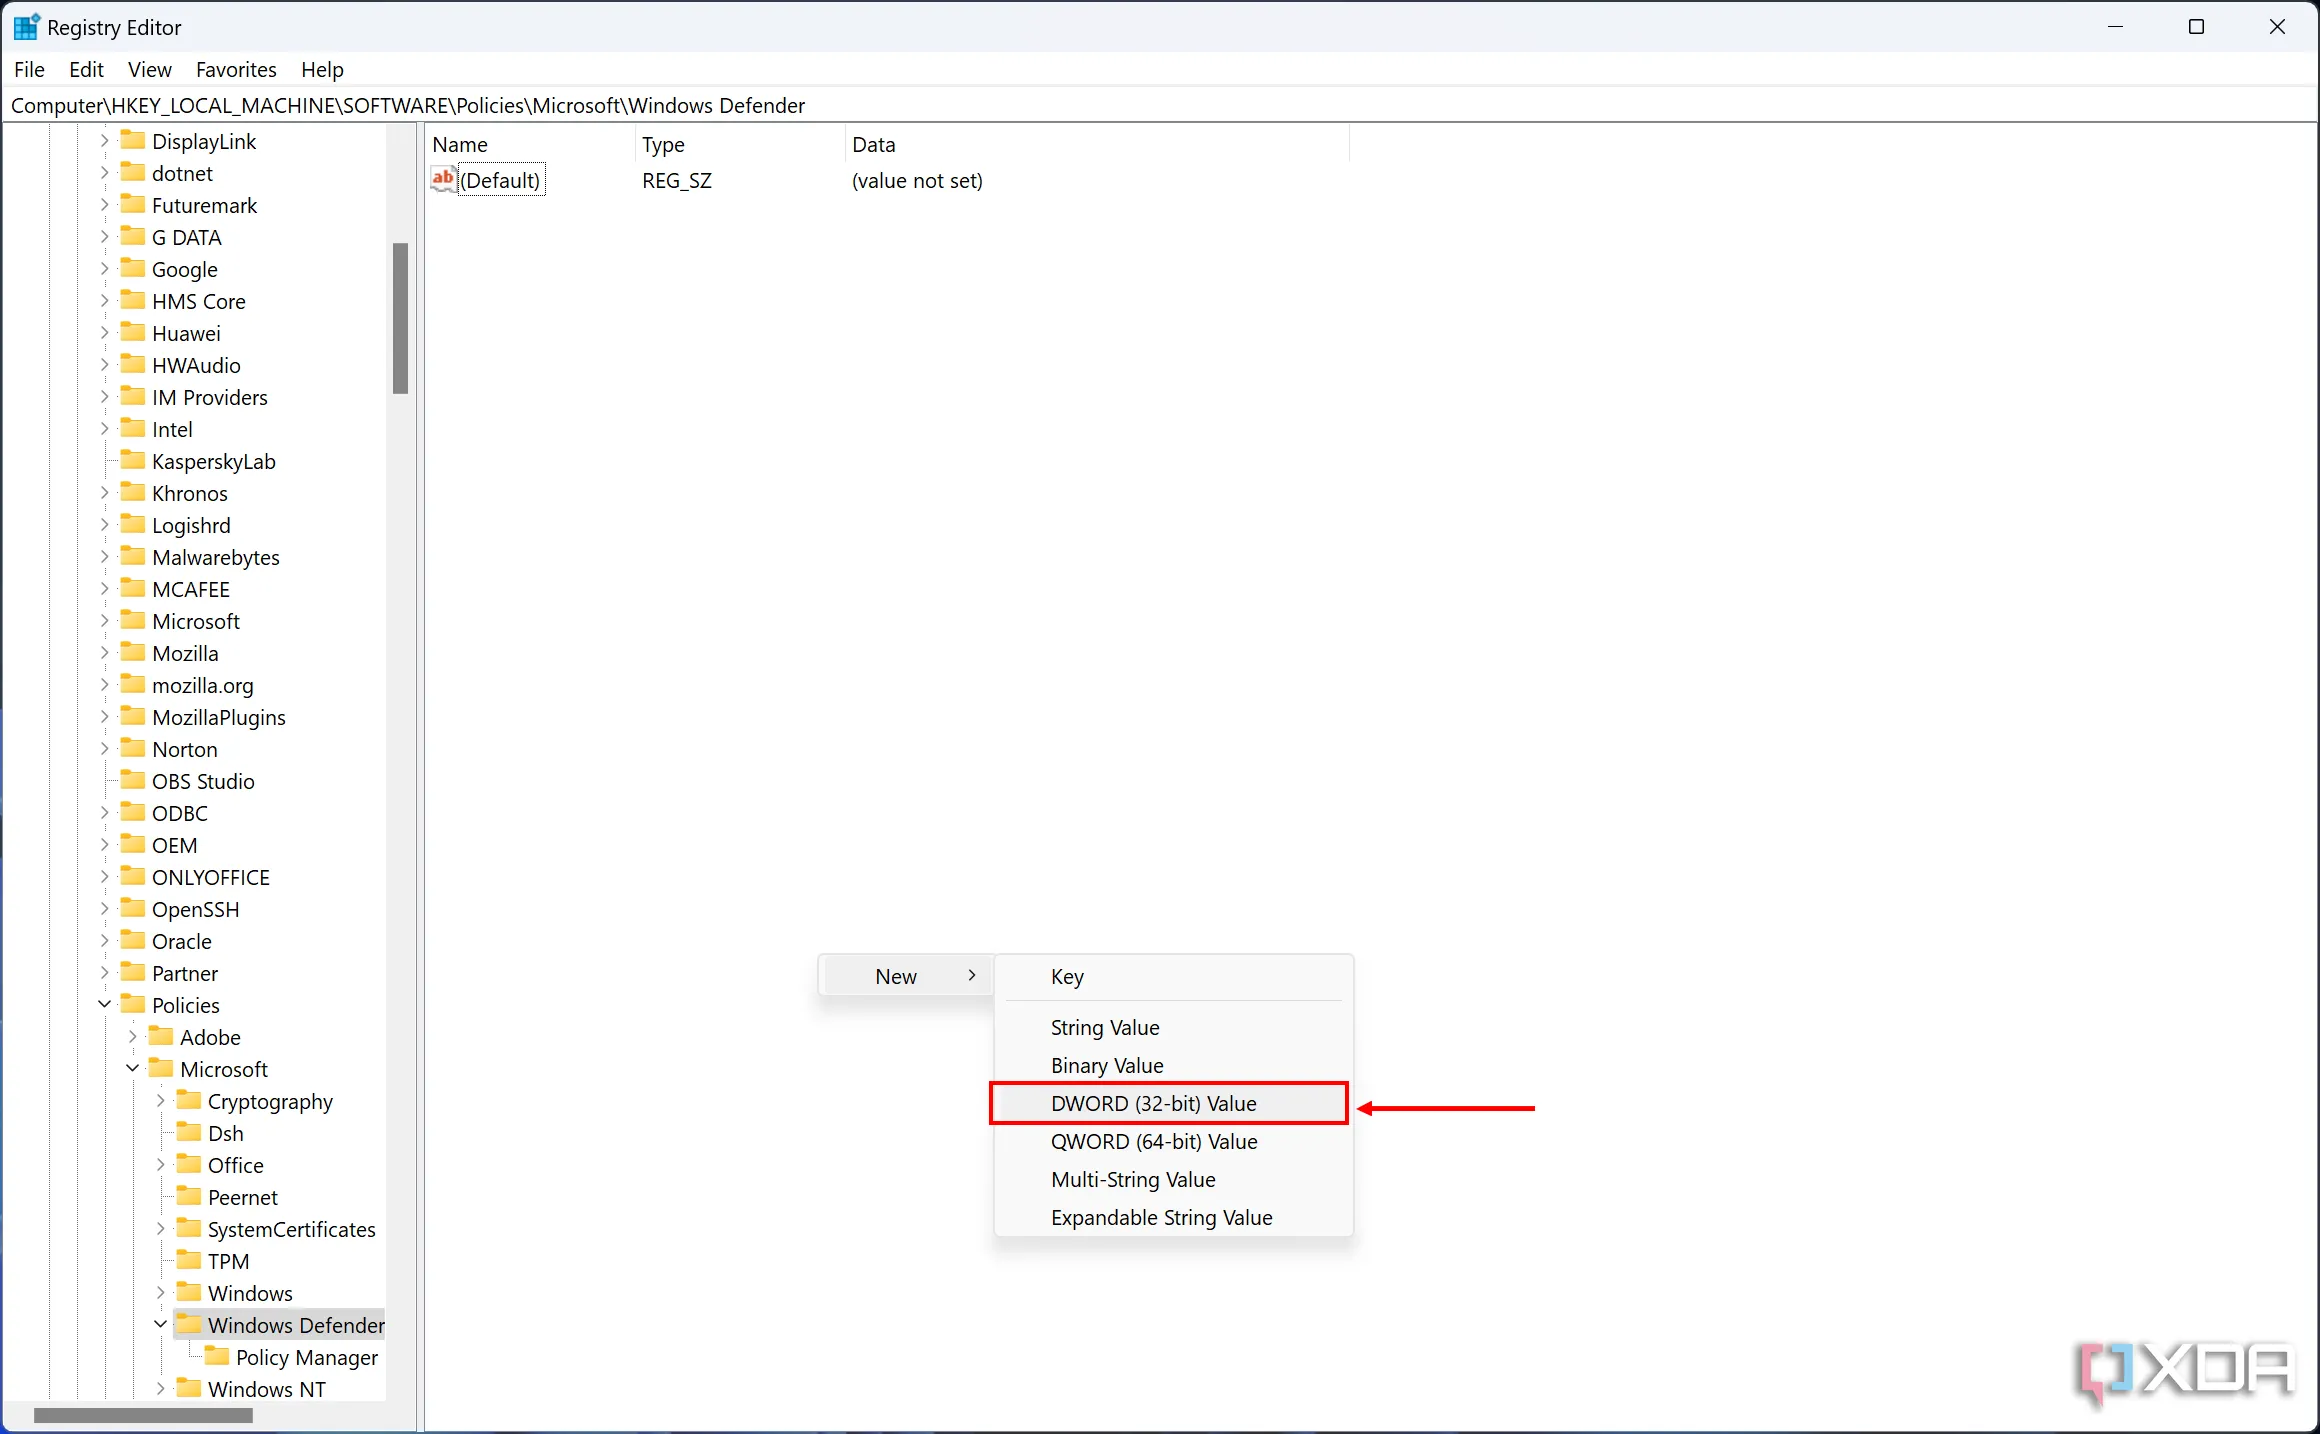The width and height of the screenshot is (2320, 1434).
Task: Select the Partner tree item label
Action: click(x=185, y=973)
